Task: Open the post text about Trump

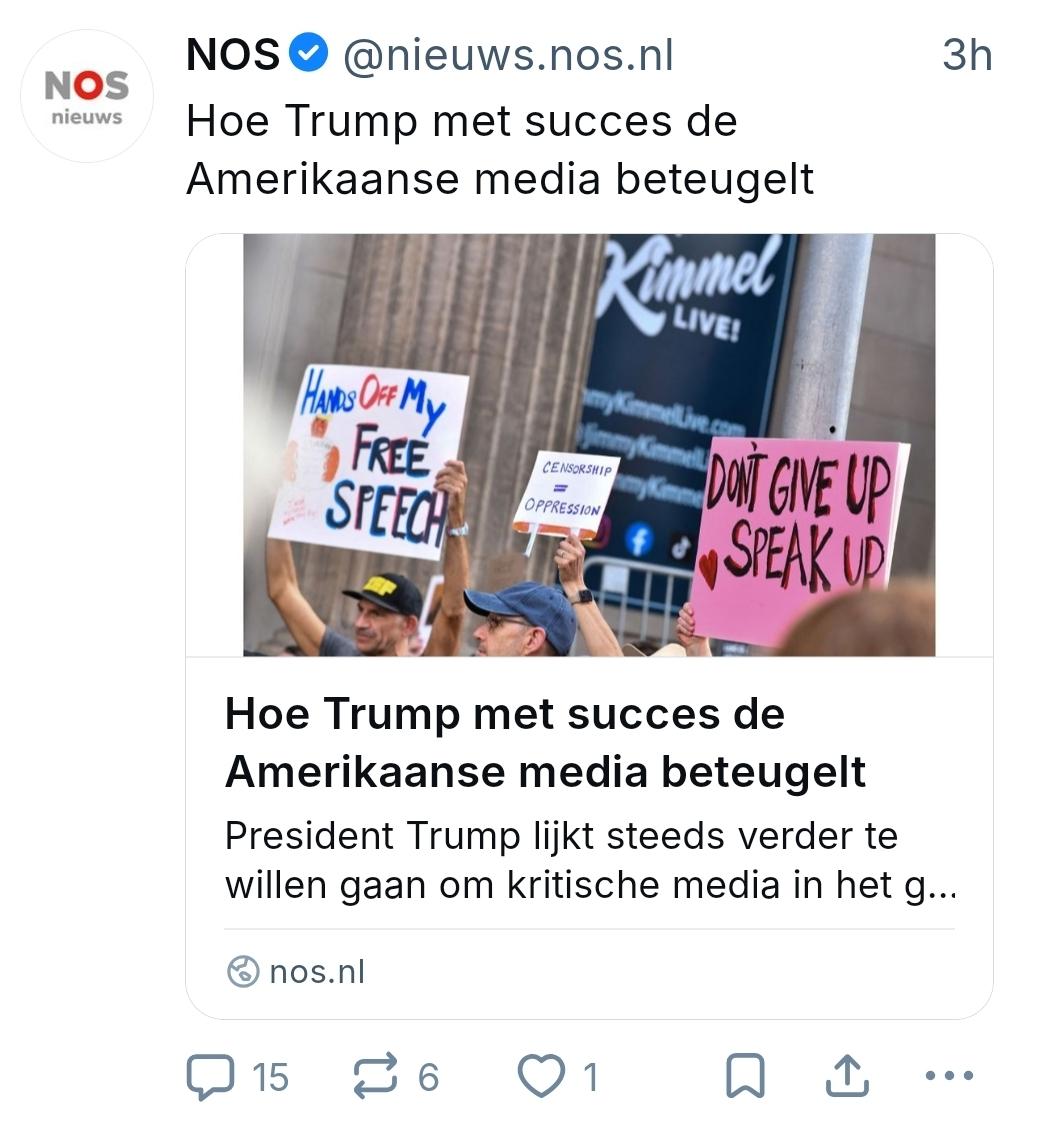Action: [500, 150]
